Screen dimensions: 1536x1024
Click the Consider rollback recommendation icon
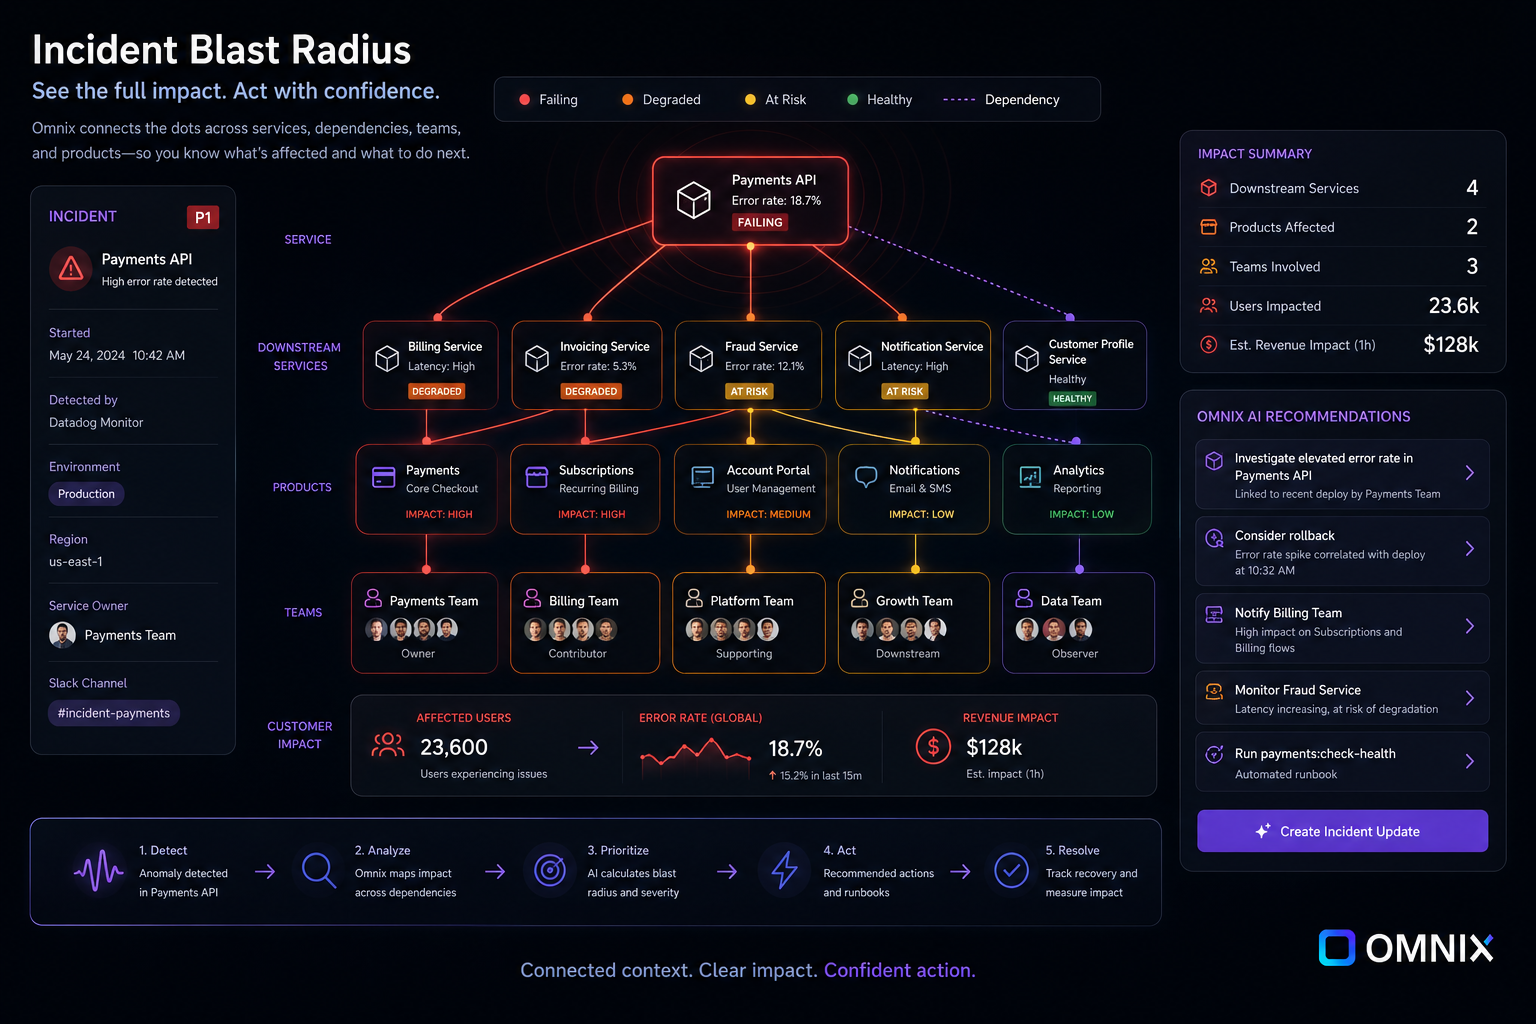click(x=1214, y=538)
